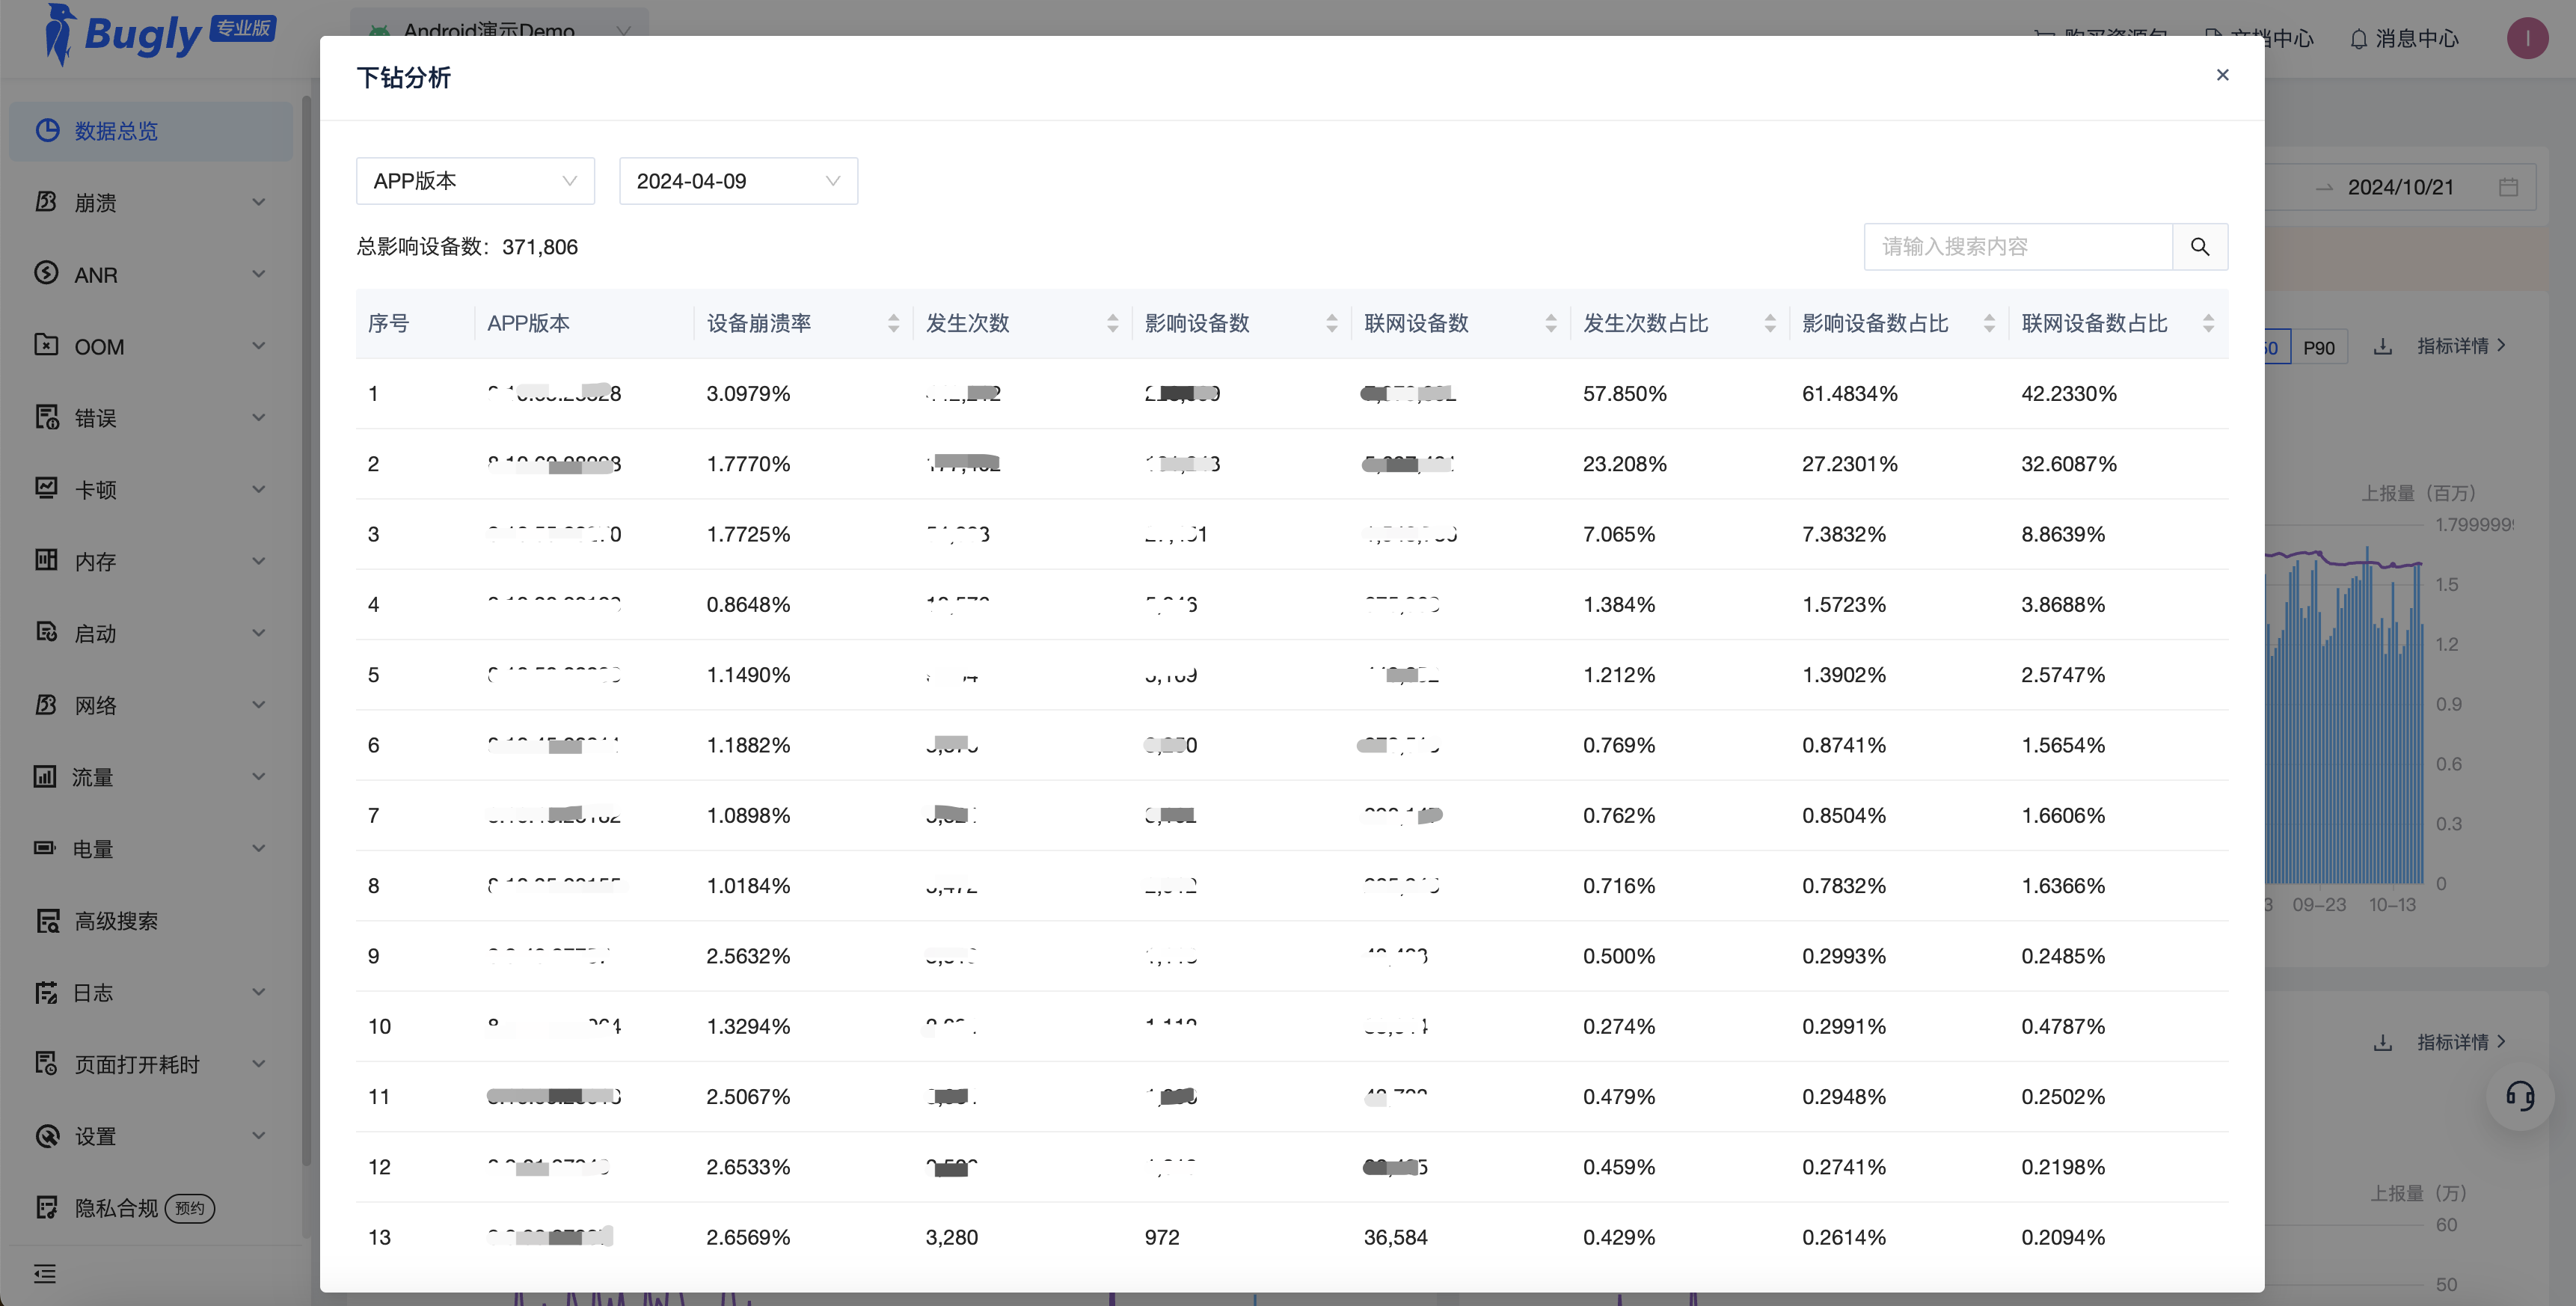Click the ANR sidebar icon

[x=46, y=273]
